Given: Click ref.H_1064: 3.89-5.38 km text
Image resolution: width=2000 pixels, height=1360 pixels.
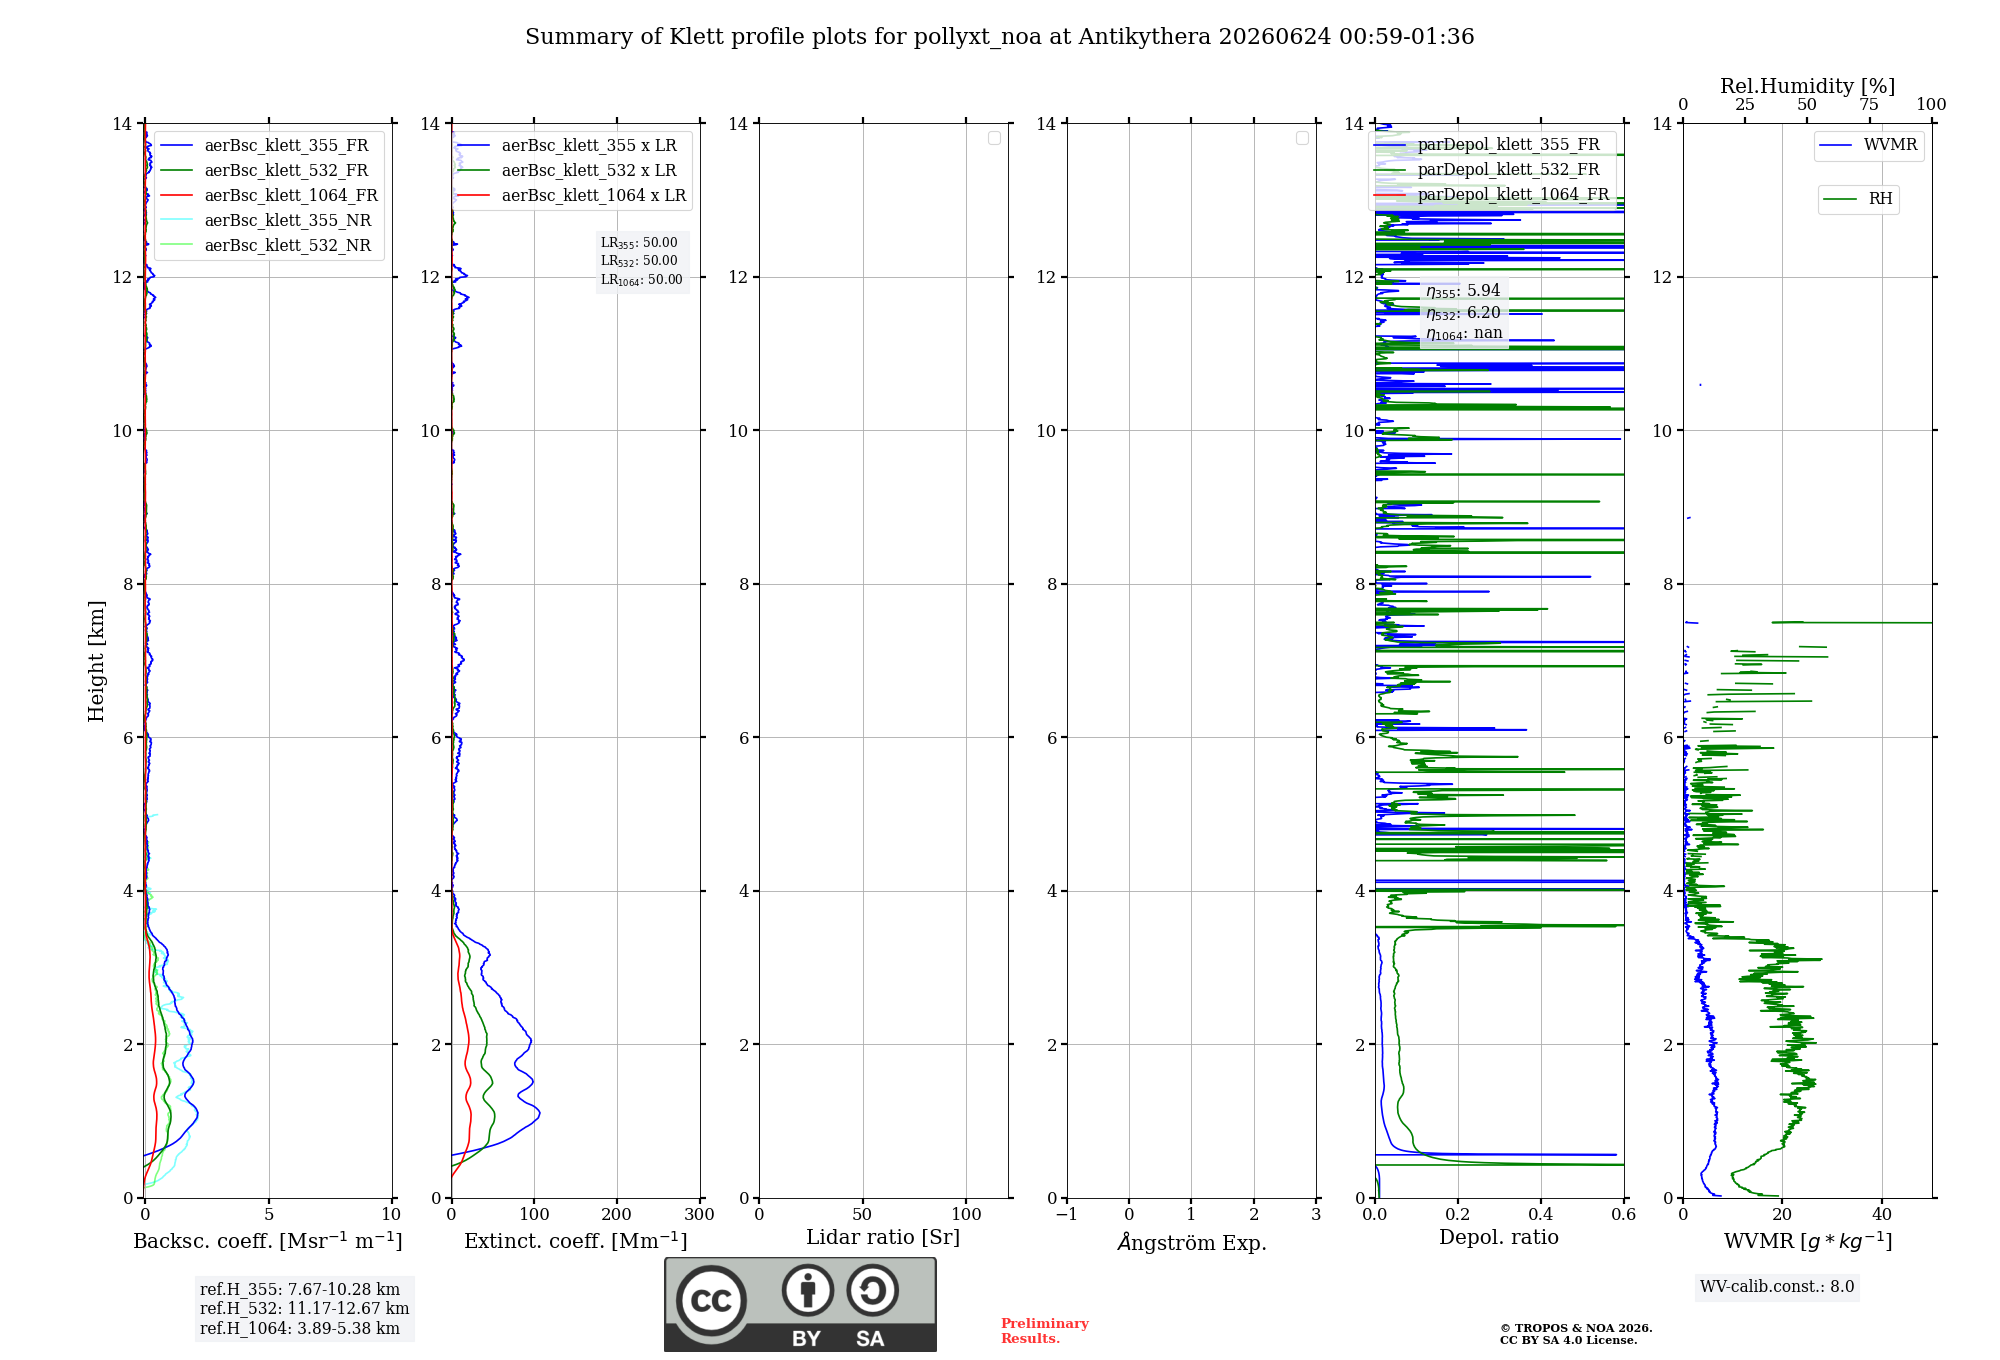Looking at the screenshot, I should [300, 1328].
